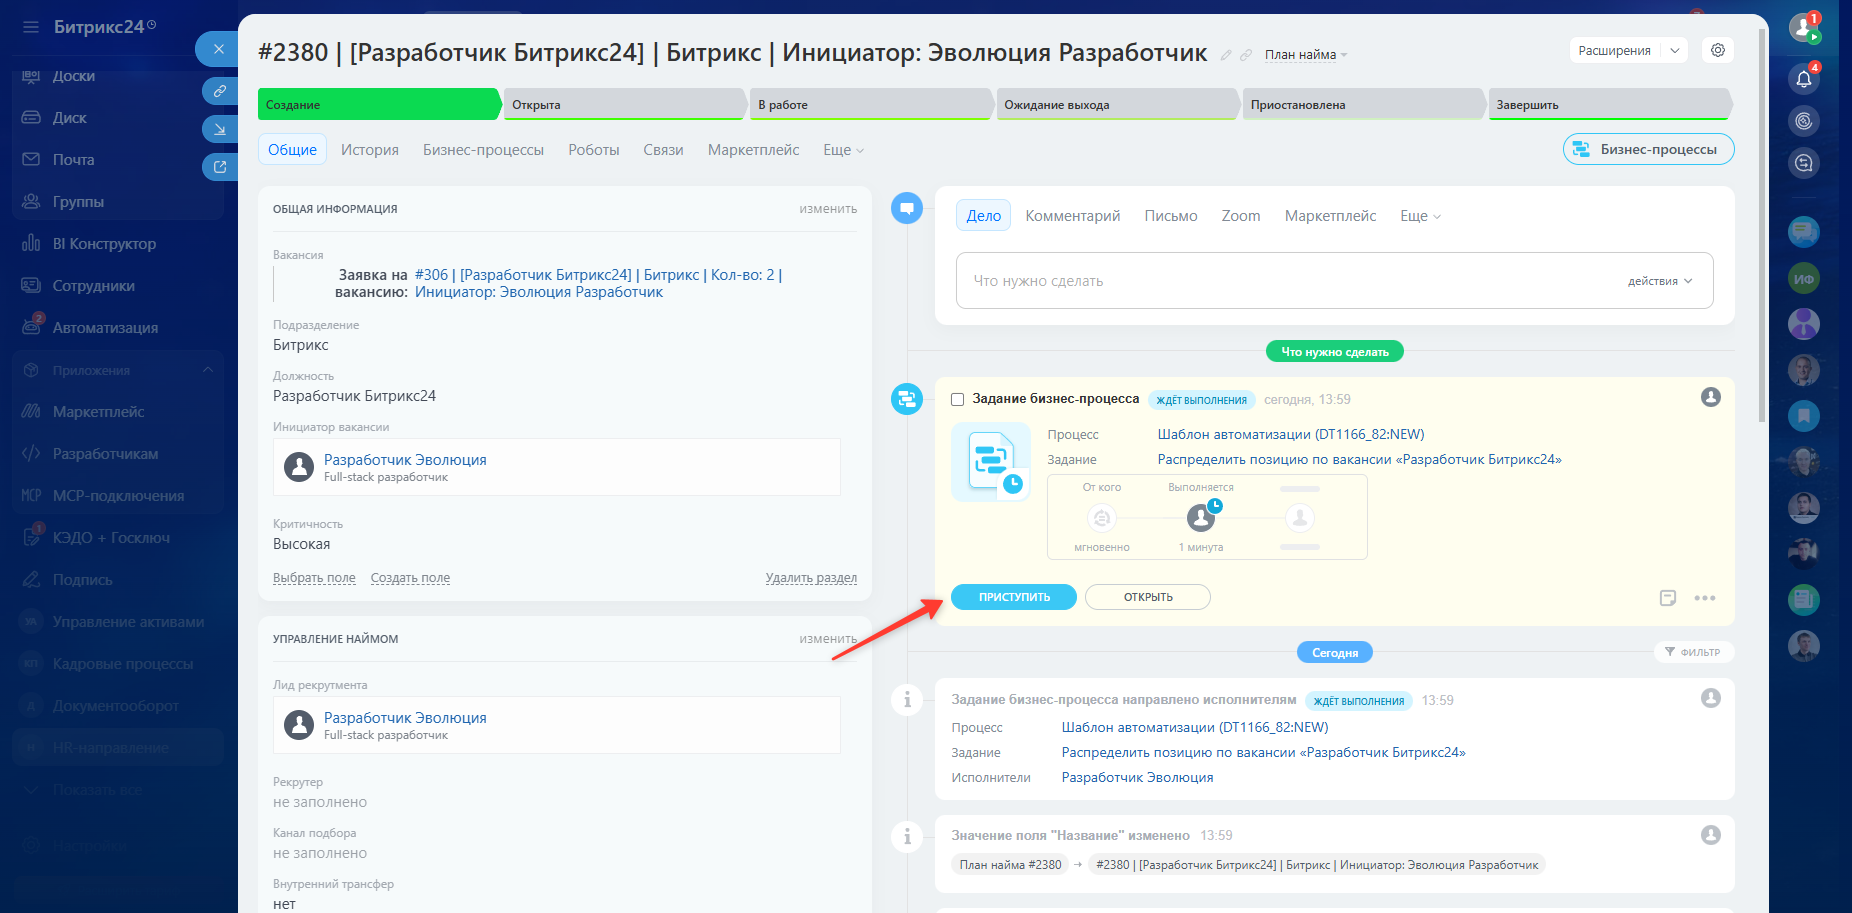This screenshot has height=913, width=1852.
Task: Open the general chat bubble icon in right bar
Action: 1804,232
